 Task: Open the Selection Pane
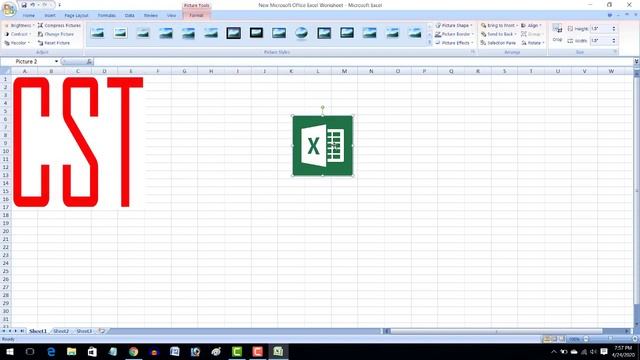498,43
